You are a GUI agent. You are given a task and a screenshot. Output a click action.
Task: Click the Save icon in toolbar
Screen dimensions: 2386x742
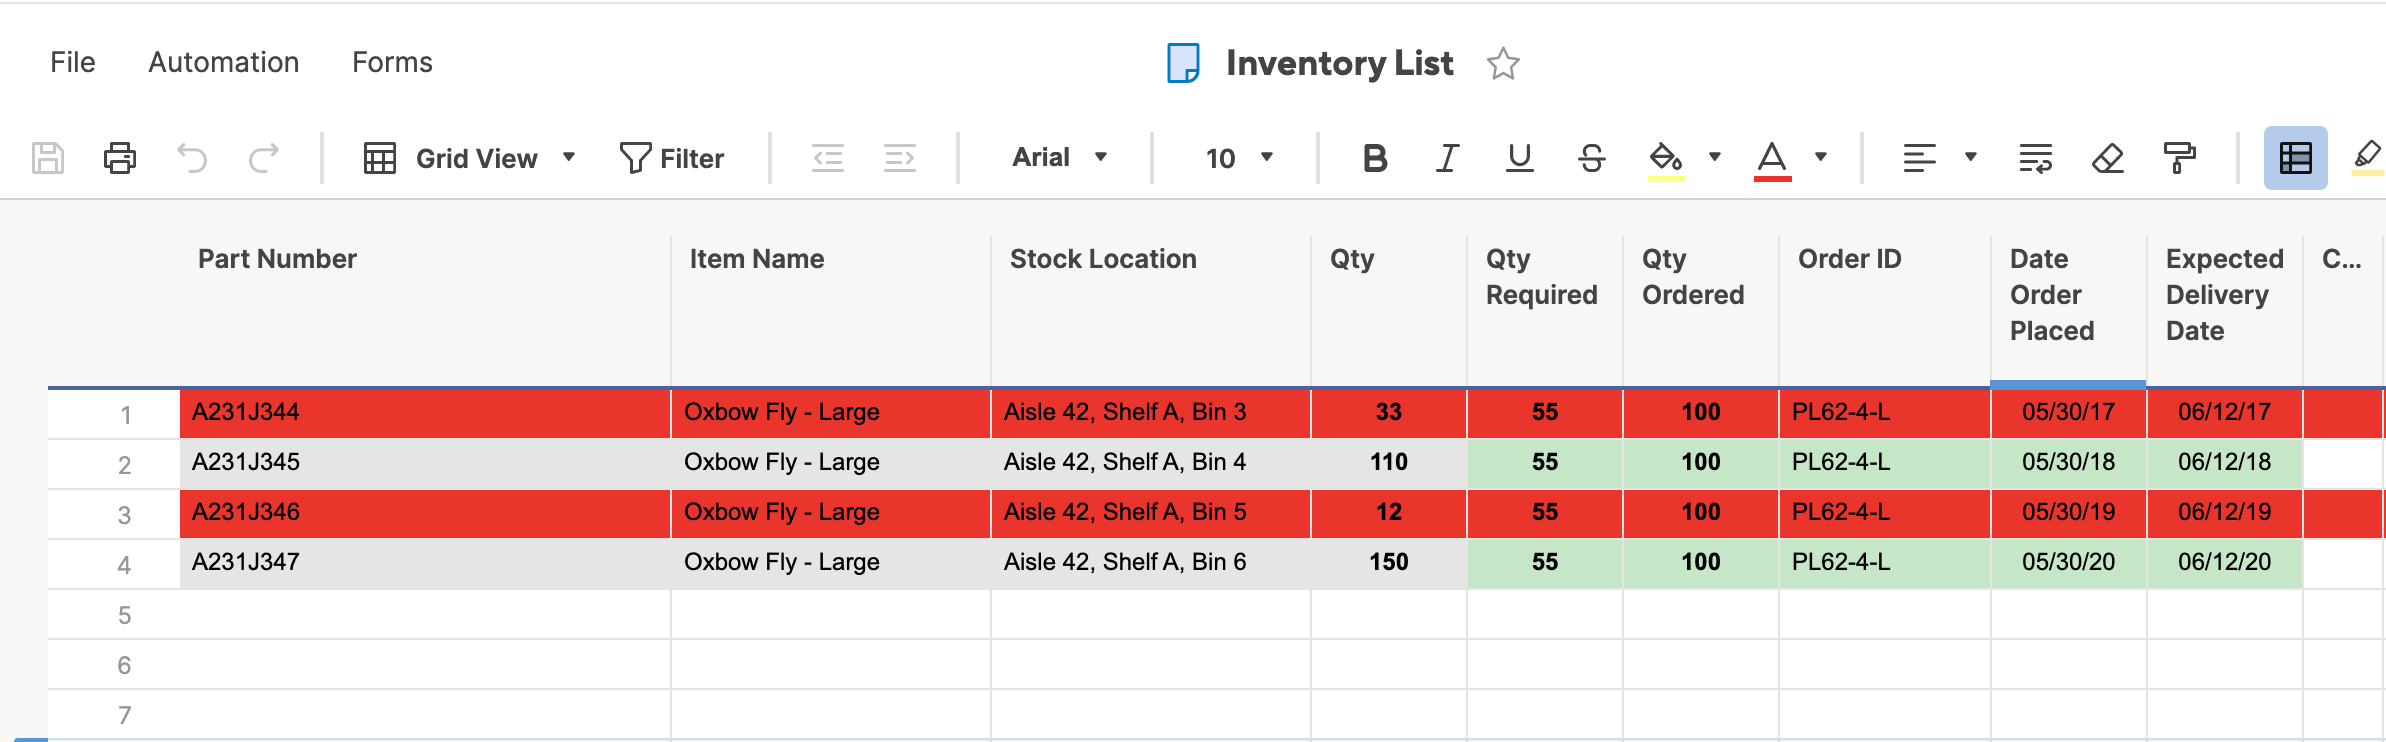click(x=48, y=158)
